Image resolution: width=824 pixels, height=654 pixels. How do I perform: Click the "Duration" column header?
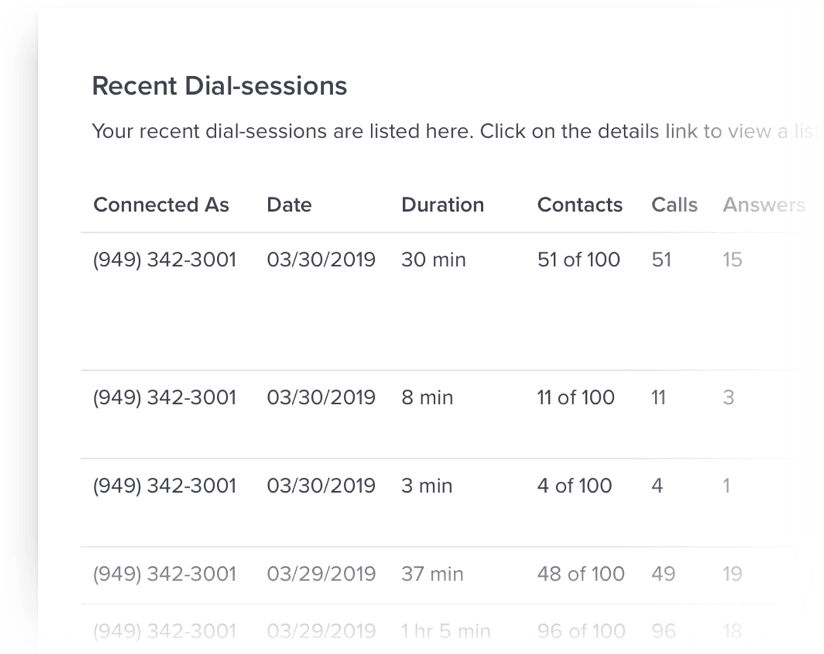tap(442, 205)
